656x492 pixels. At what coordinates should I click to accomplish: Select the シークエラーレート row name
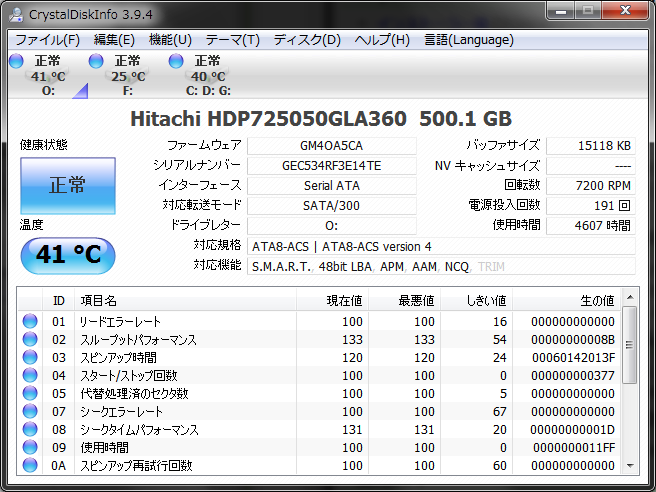click(x=121, y=411)
